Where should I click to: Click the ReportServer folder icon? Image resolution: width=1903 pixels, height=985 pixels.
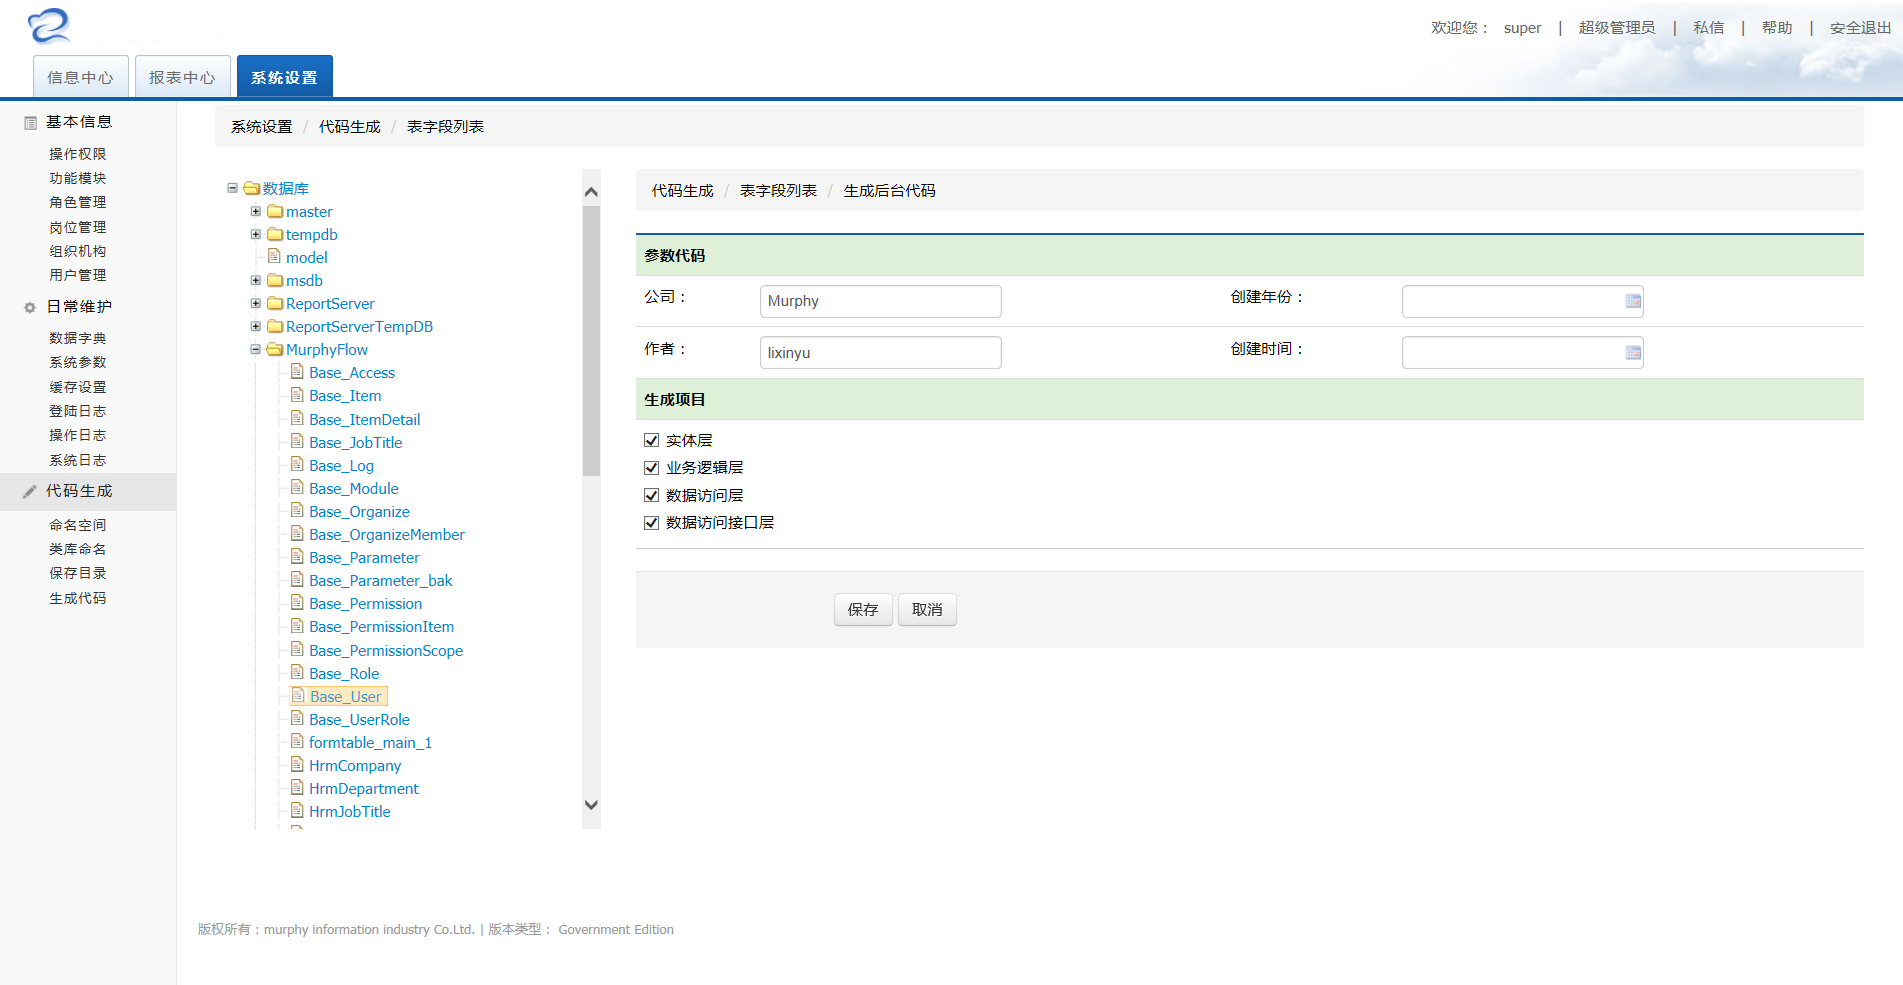[x=275, y=303]
